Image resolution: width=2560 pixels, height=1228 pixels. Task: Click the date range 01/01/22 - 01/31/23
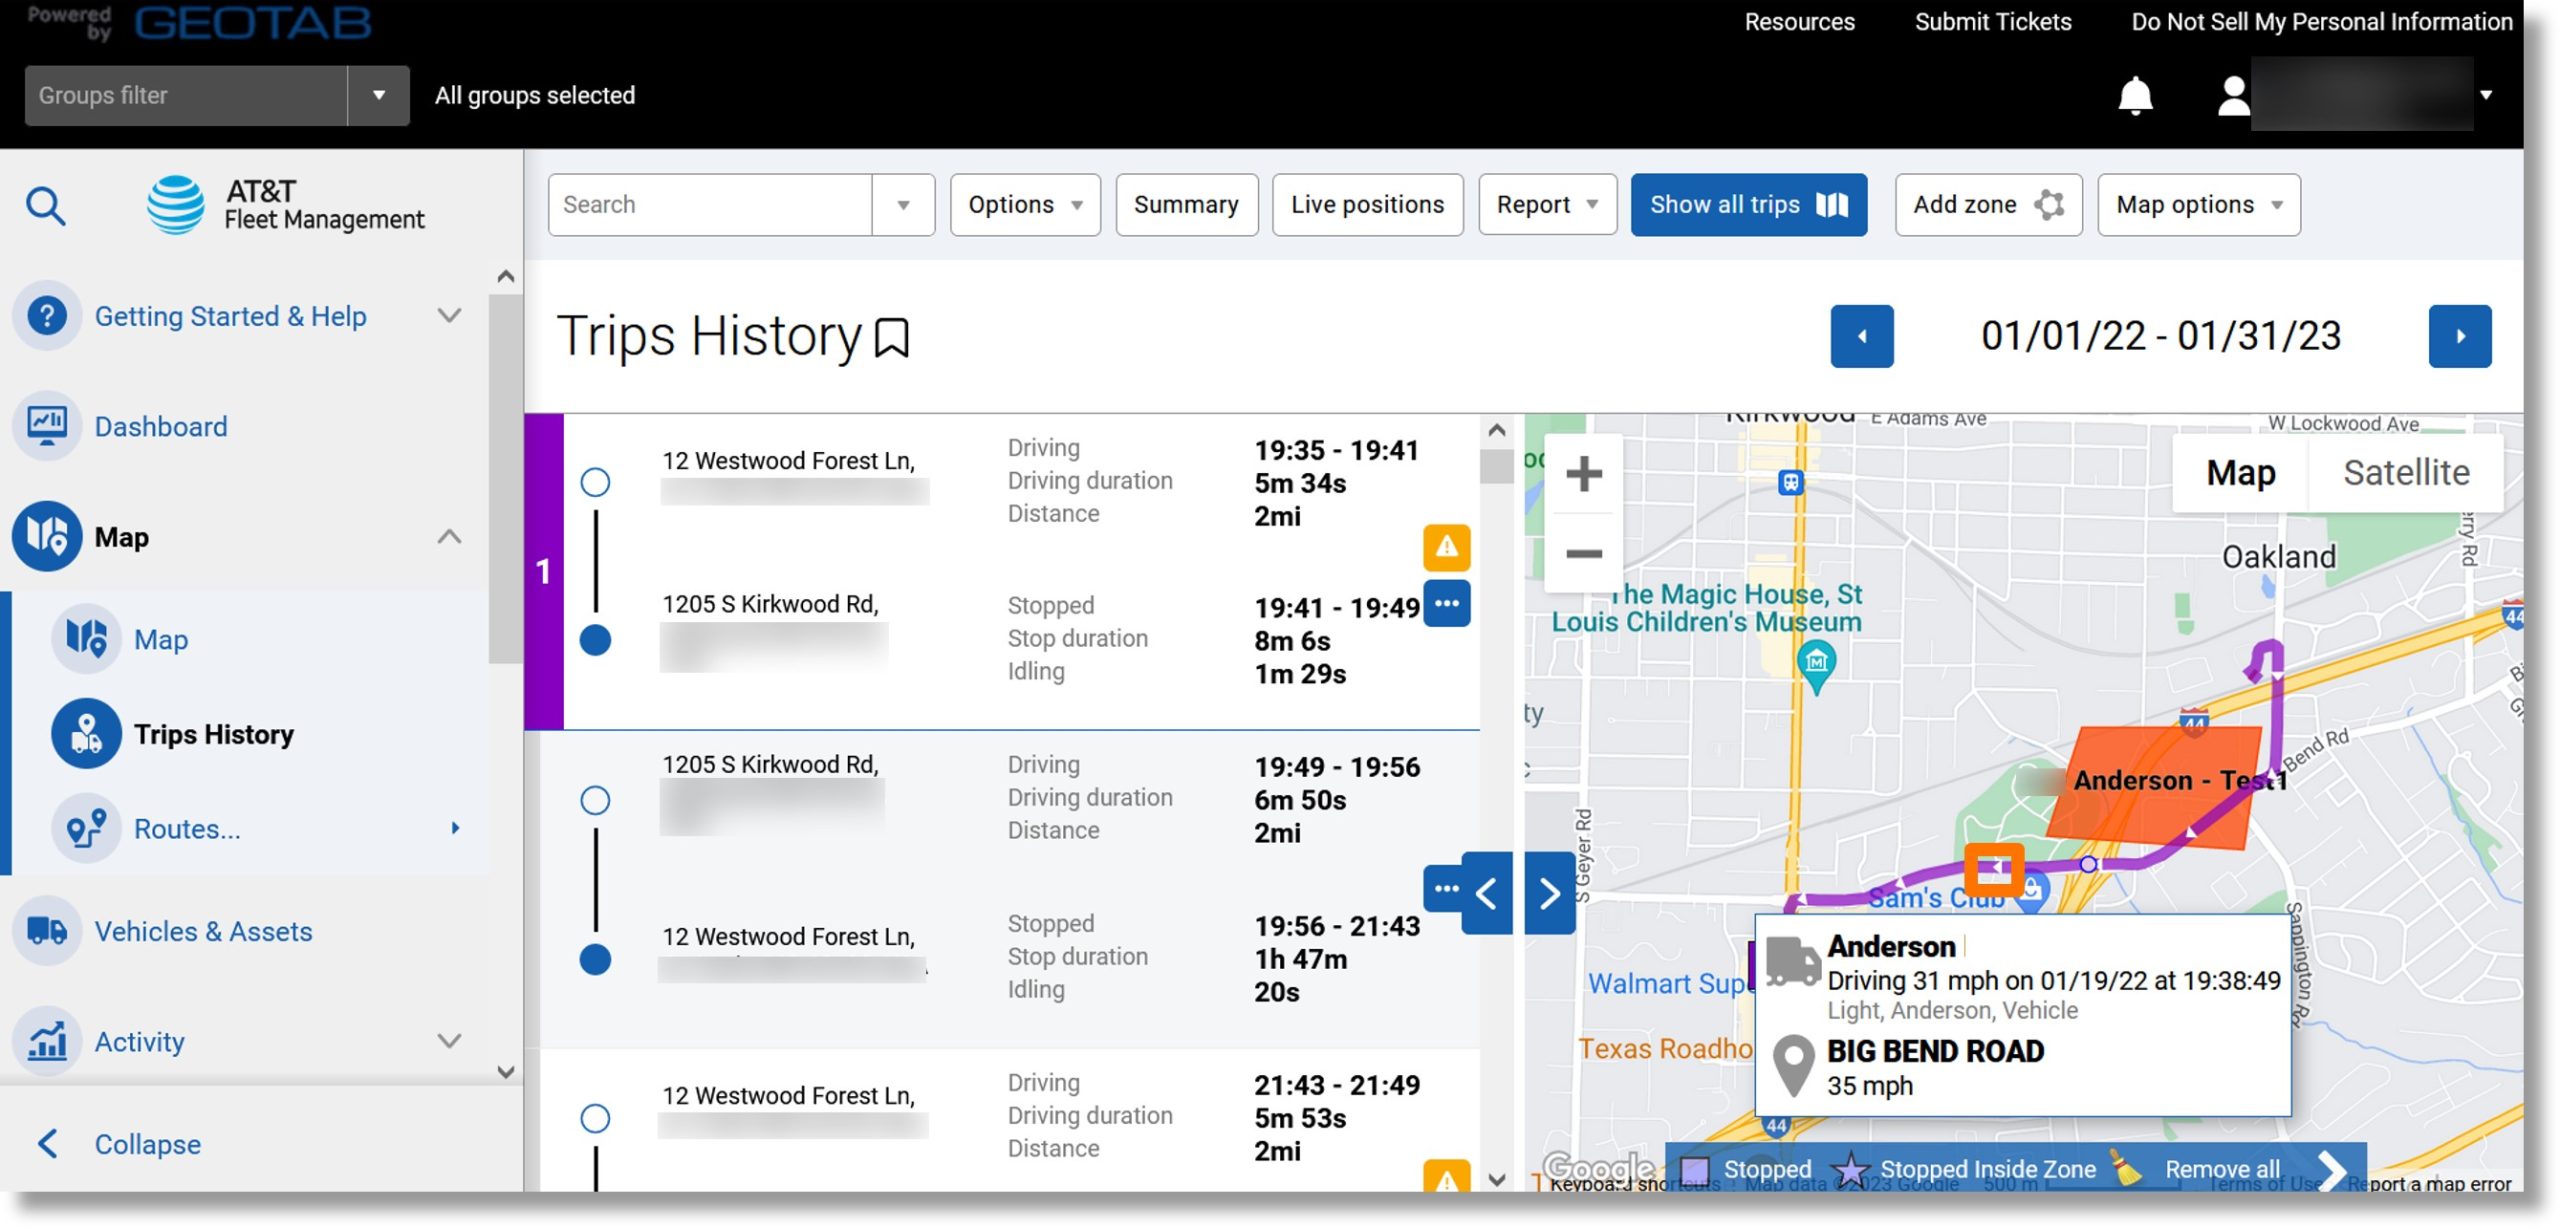point(2160,337)
